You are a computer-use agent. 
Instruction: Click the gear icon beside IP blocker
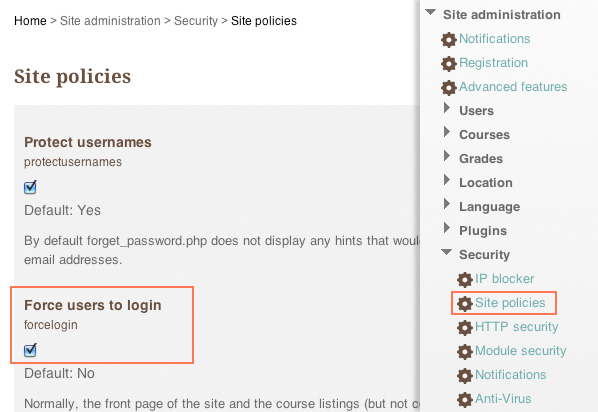(x=465, y=279)
